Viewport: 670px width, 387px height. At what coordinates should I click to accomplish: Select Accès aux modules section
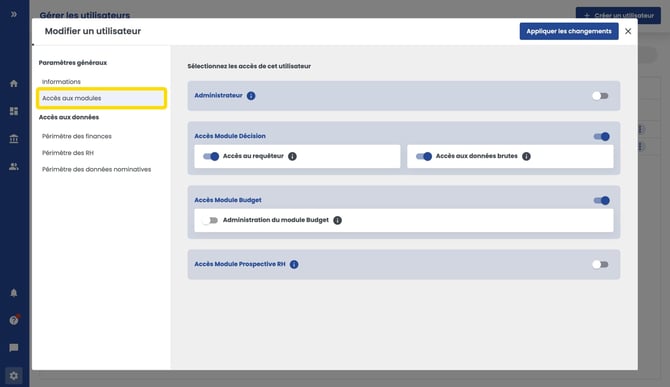101,98
